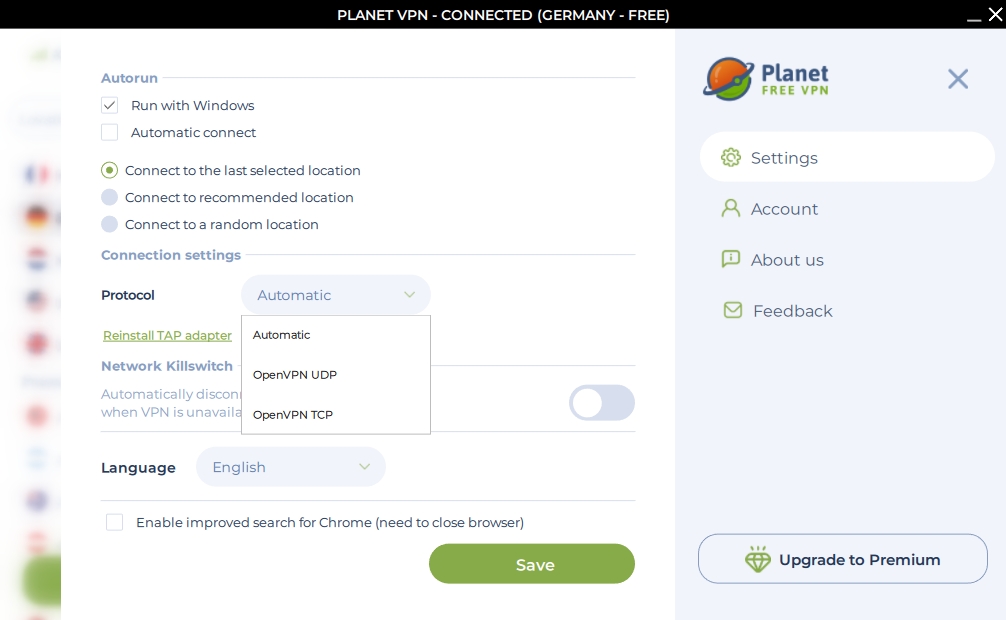The height and width of the screenshot is (620, 1006).
Task: Click the Feedback envelope icon
Action: pyautogui.click(x=733, y=311)
